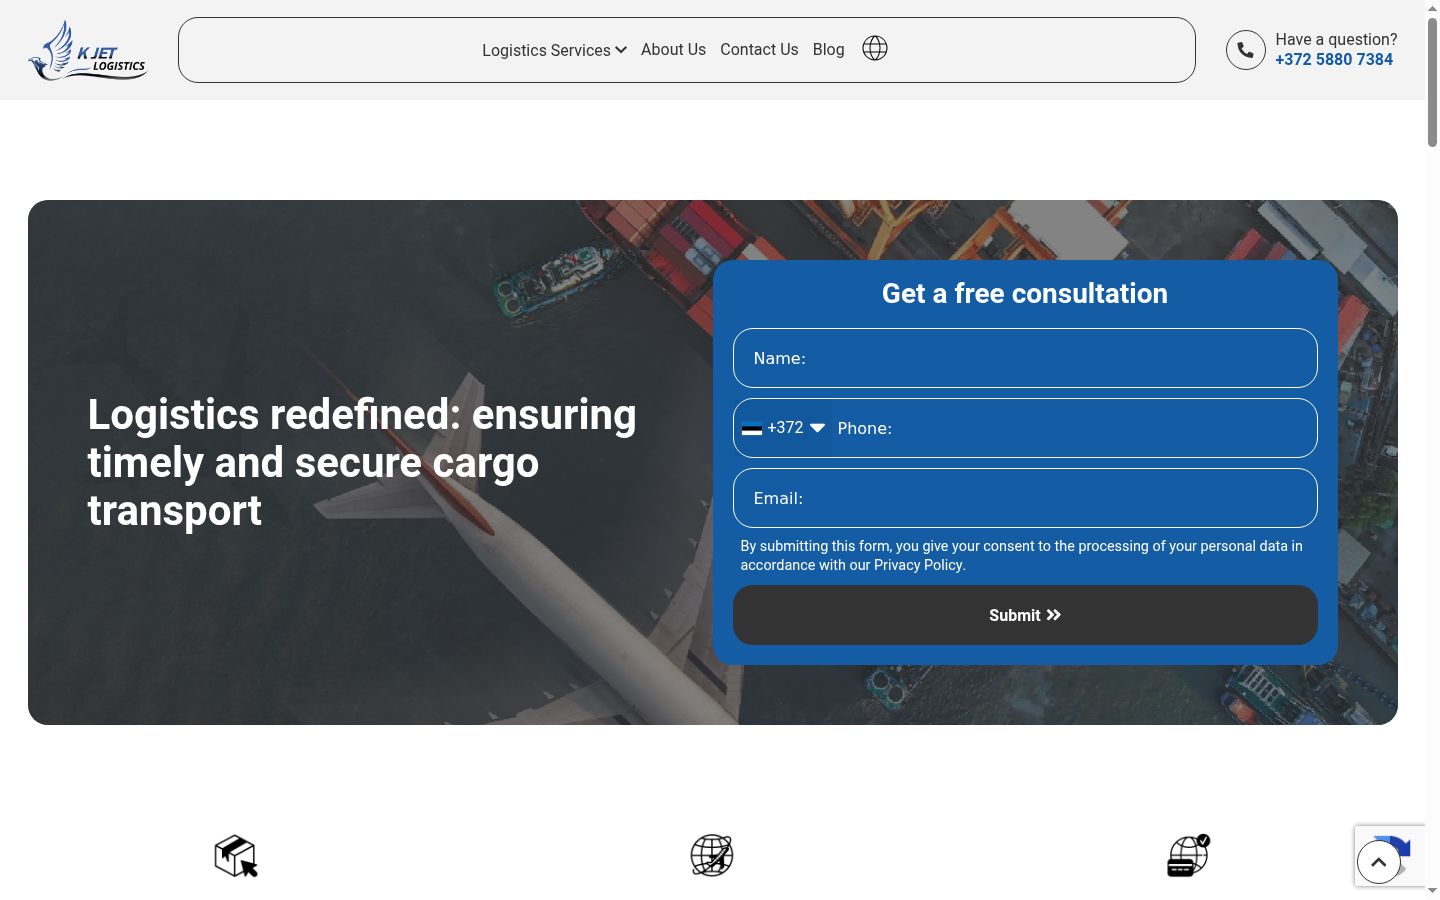Focus the Name input field
The image size is (1440, 900).
tap(1025, 358)
